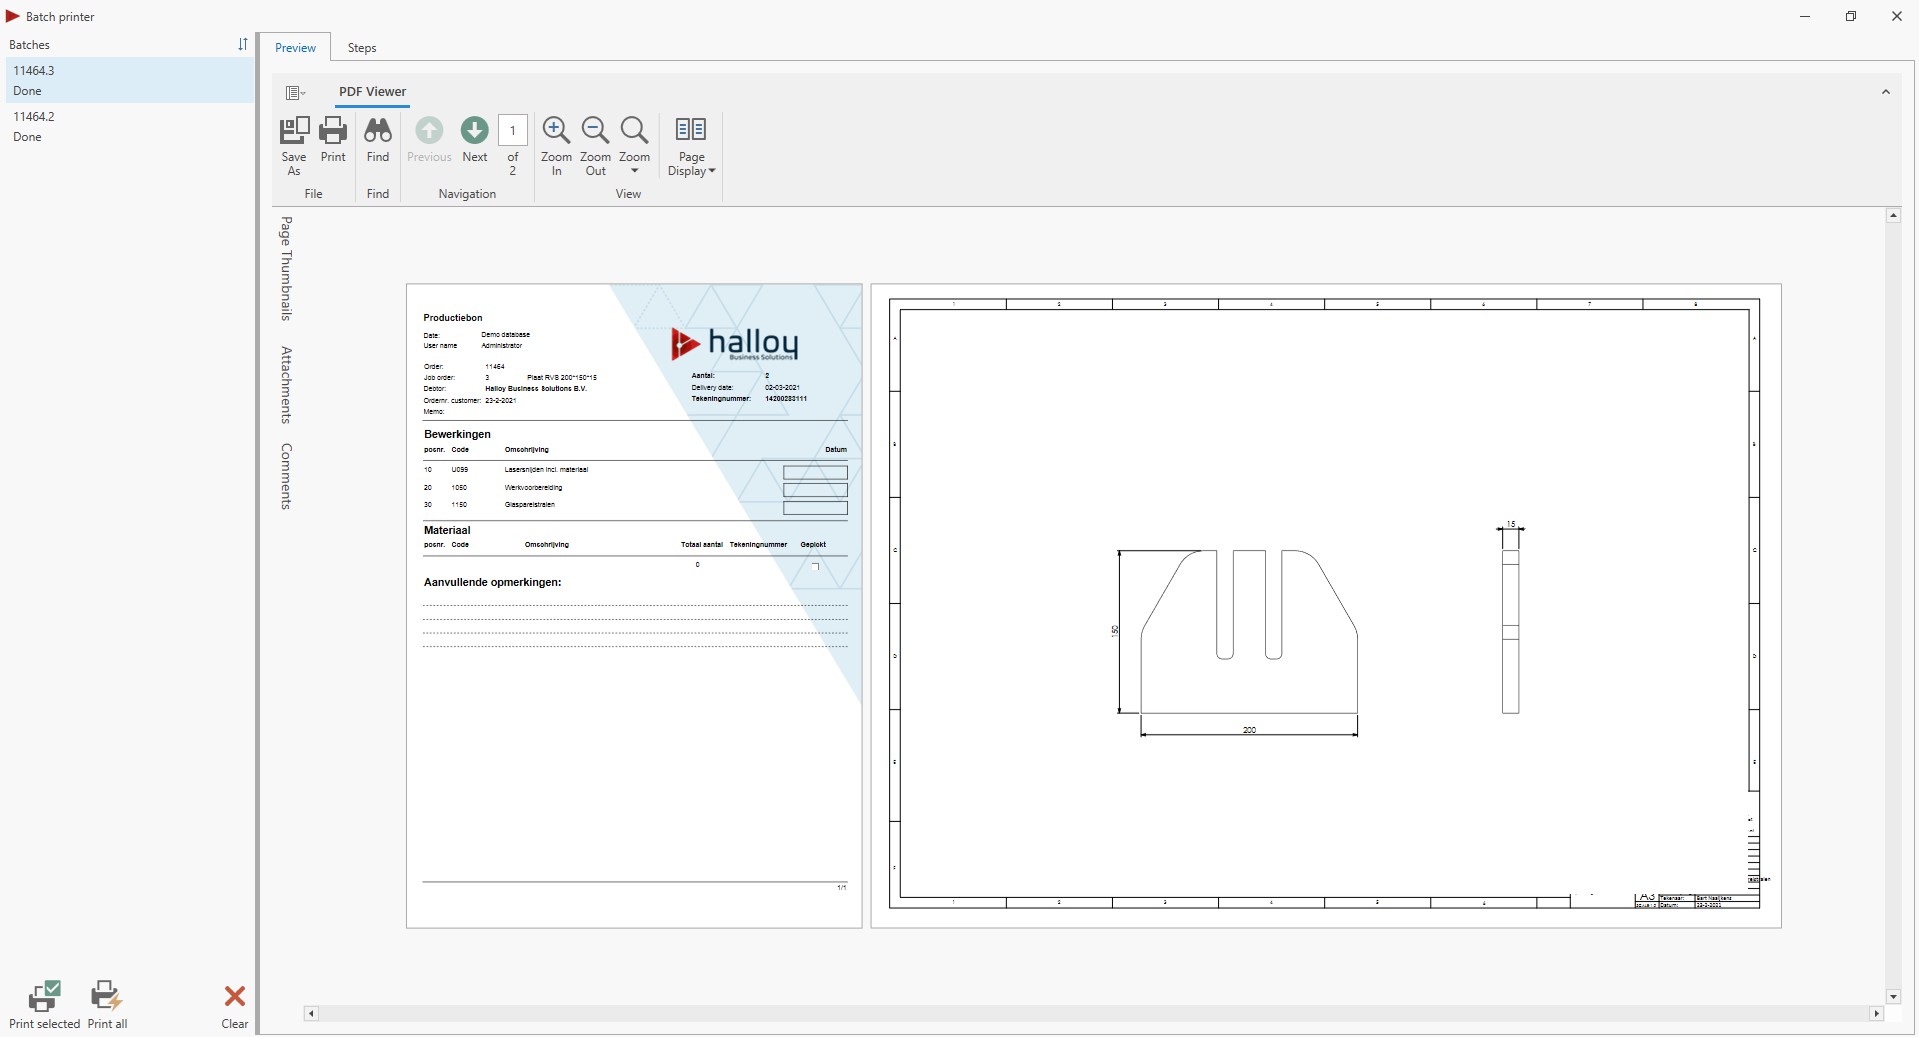The height and width of the screenshot is (1037, 1919).
Task: Restore down the Batch printer window
Action: point(1851,16)
